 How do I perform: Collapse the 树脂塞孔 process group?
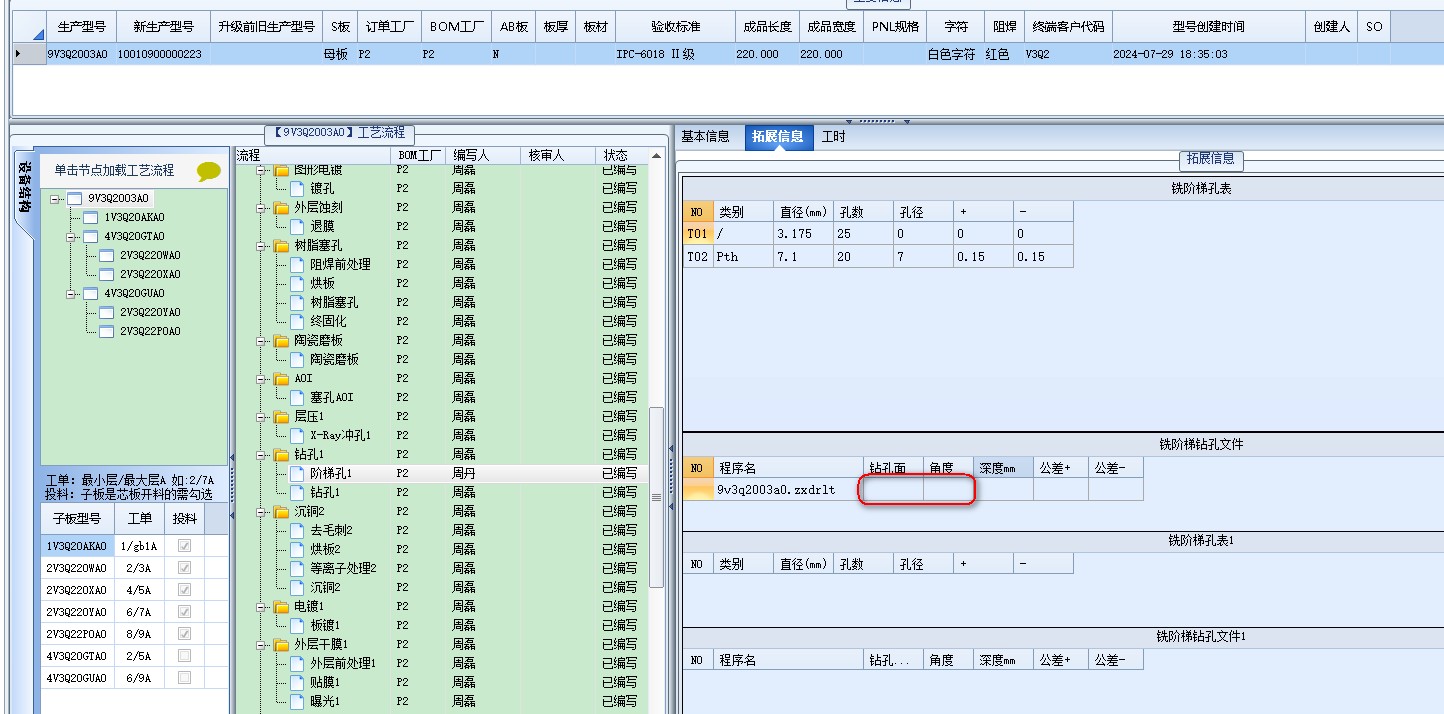pyautogui.click(x=262, y=246)
